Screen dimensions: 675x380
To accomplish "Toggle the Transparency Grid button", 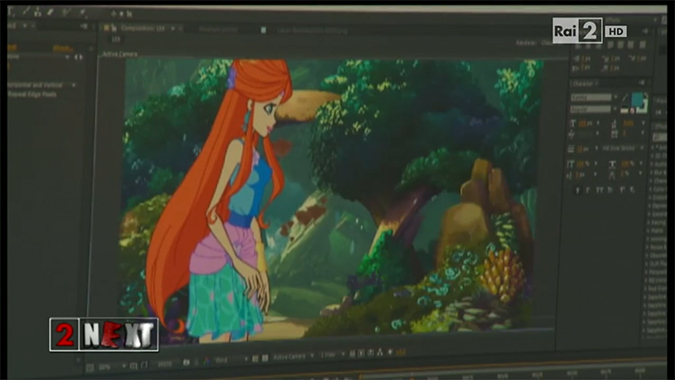I will click(x=265, y=358).
